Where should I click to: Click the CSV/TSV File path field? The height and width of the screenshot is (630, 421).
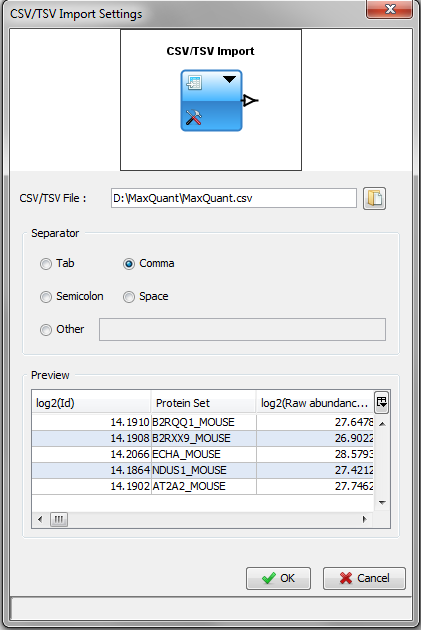tap(234, 198)
